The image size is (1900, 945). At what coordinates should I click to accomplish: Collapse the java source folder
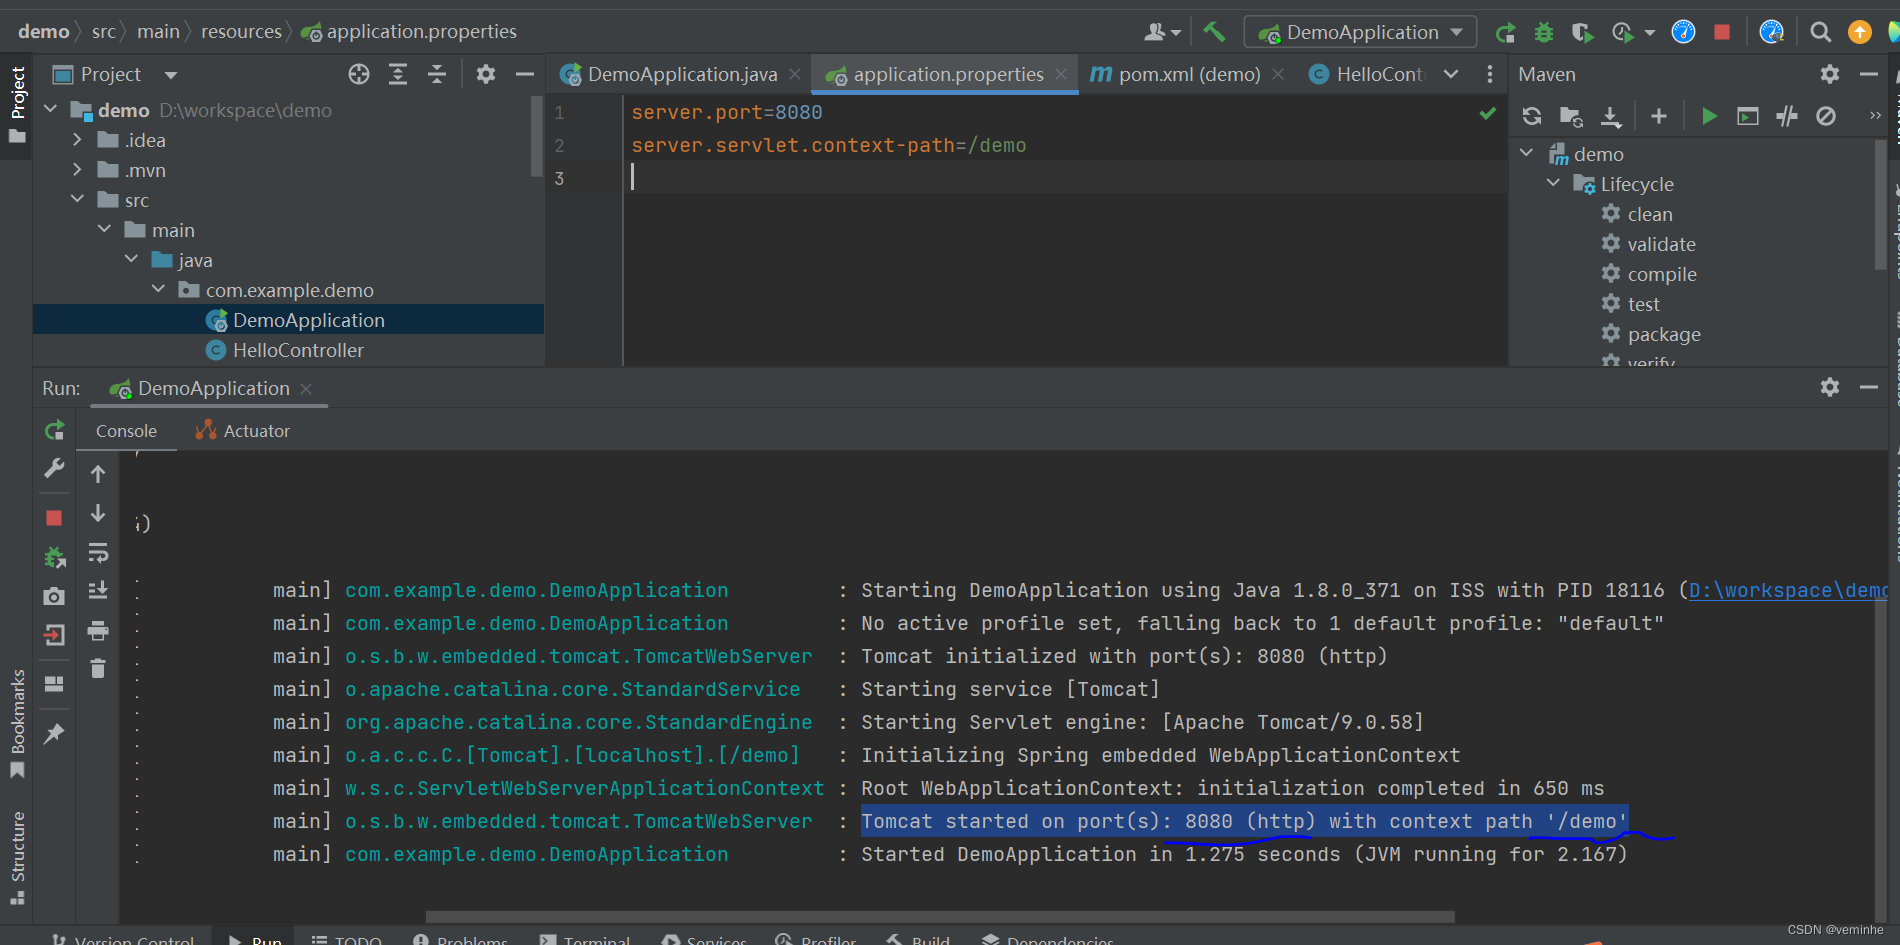pos(131,259)
